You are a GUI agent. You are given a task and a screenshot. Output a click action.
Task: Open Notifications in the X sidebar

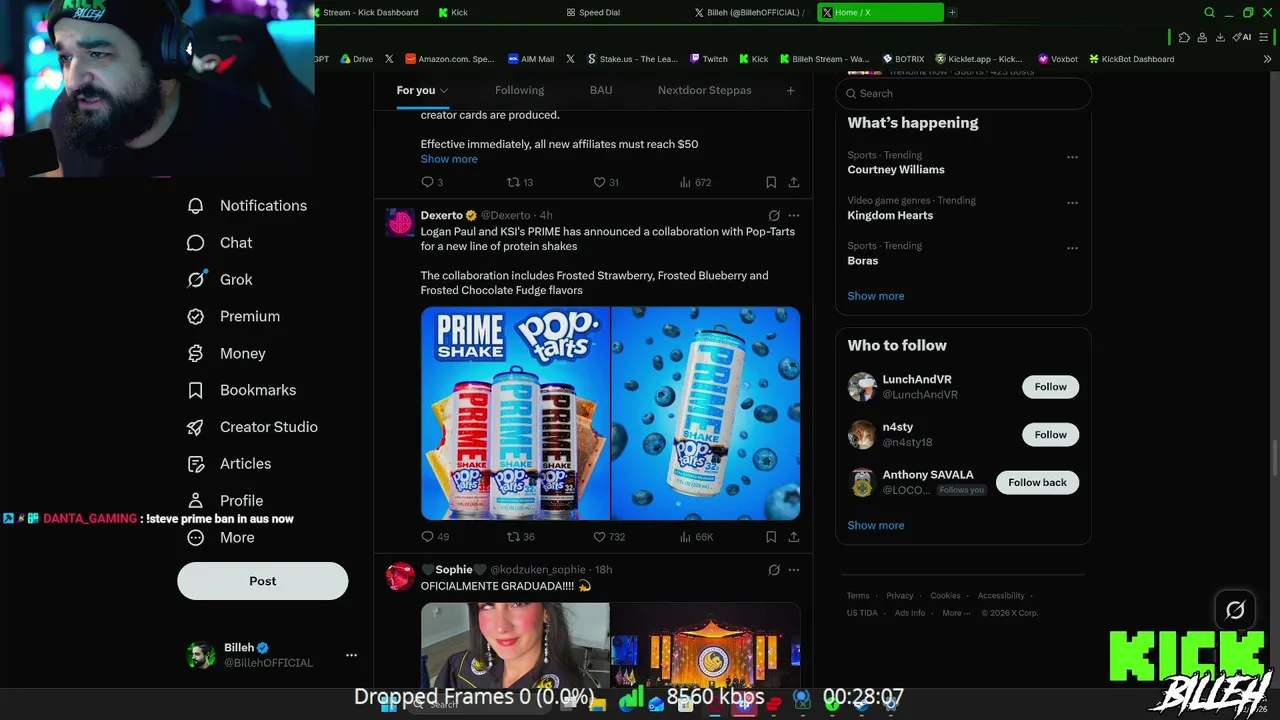(247, 206)
